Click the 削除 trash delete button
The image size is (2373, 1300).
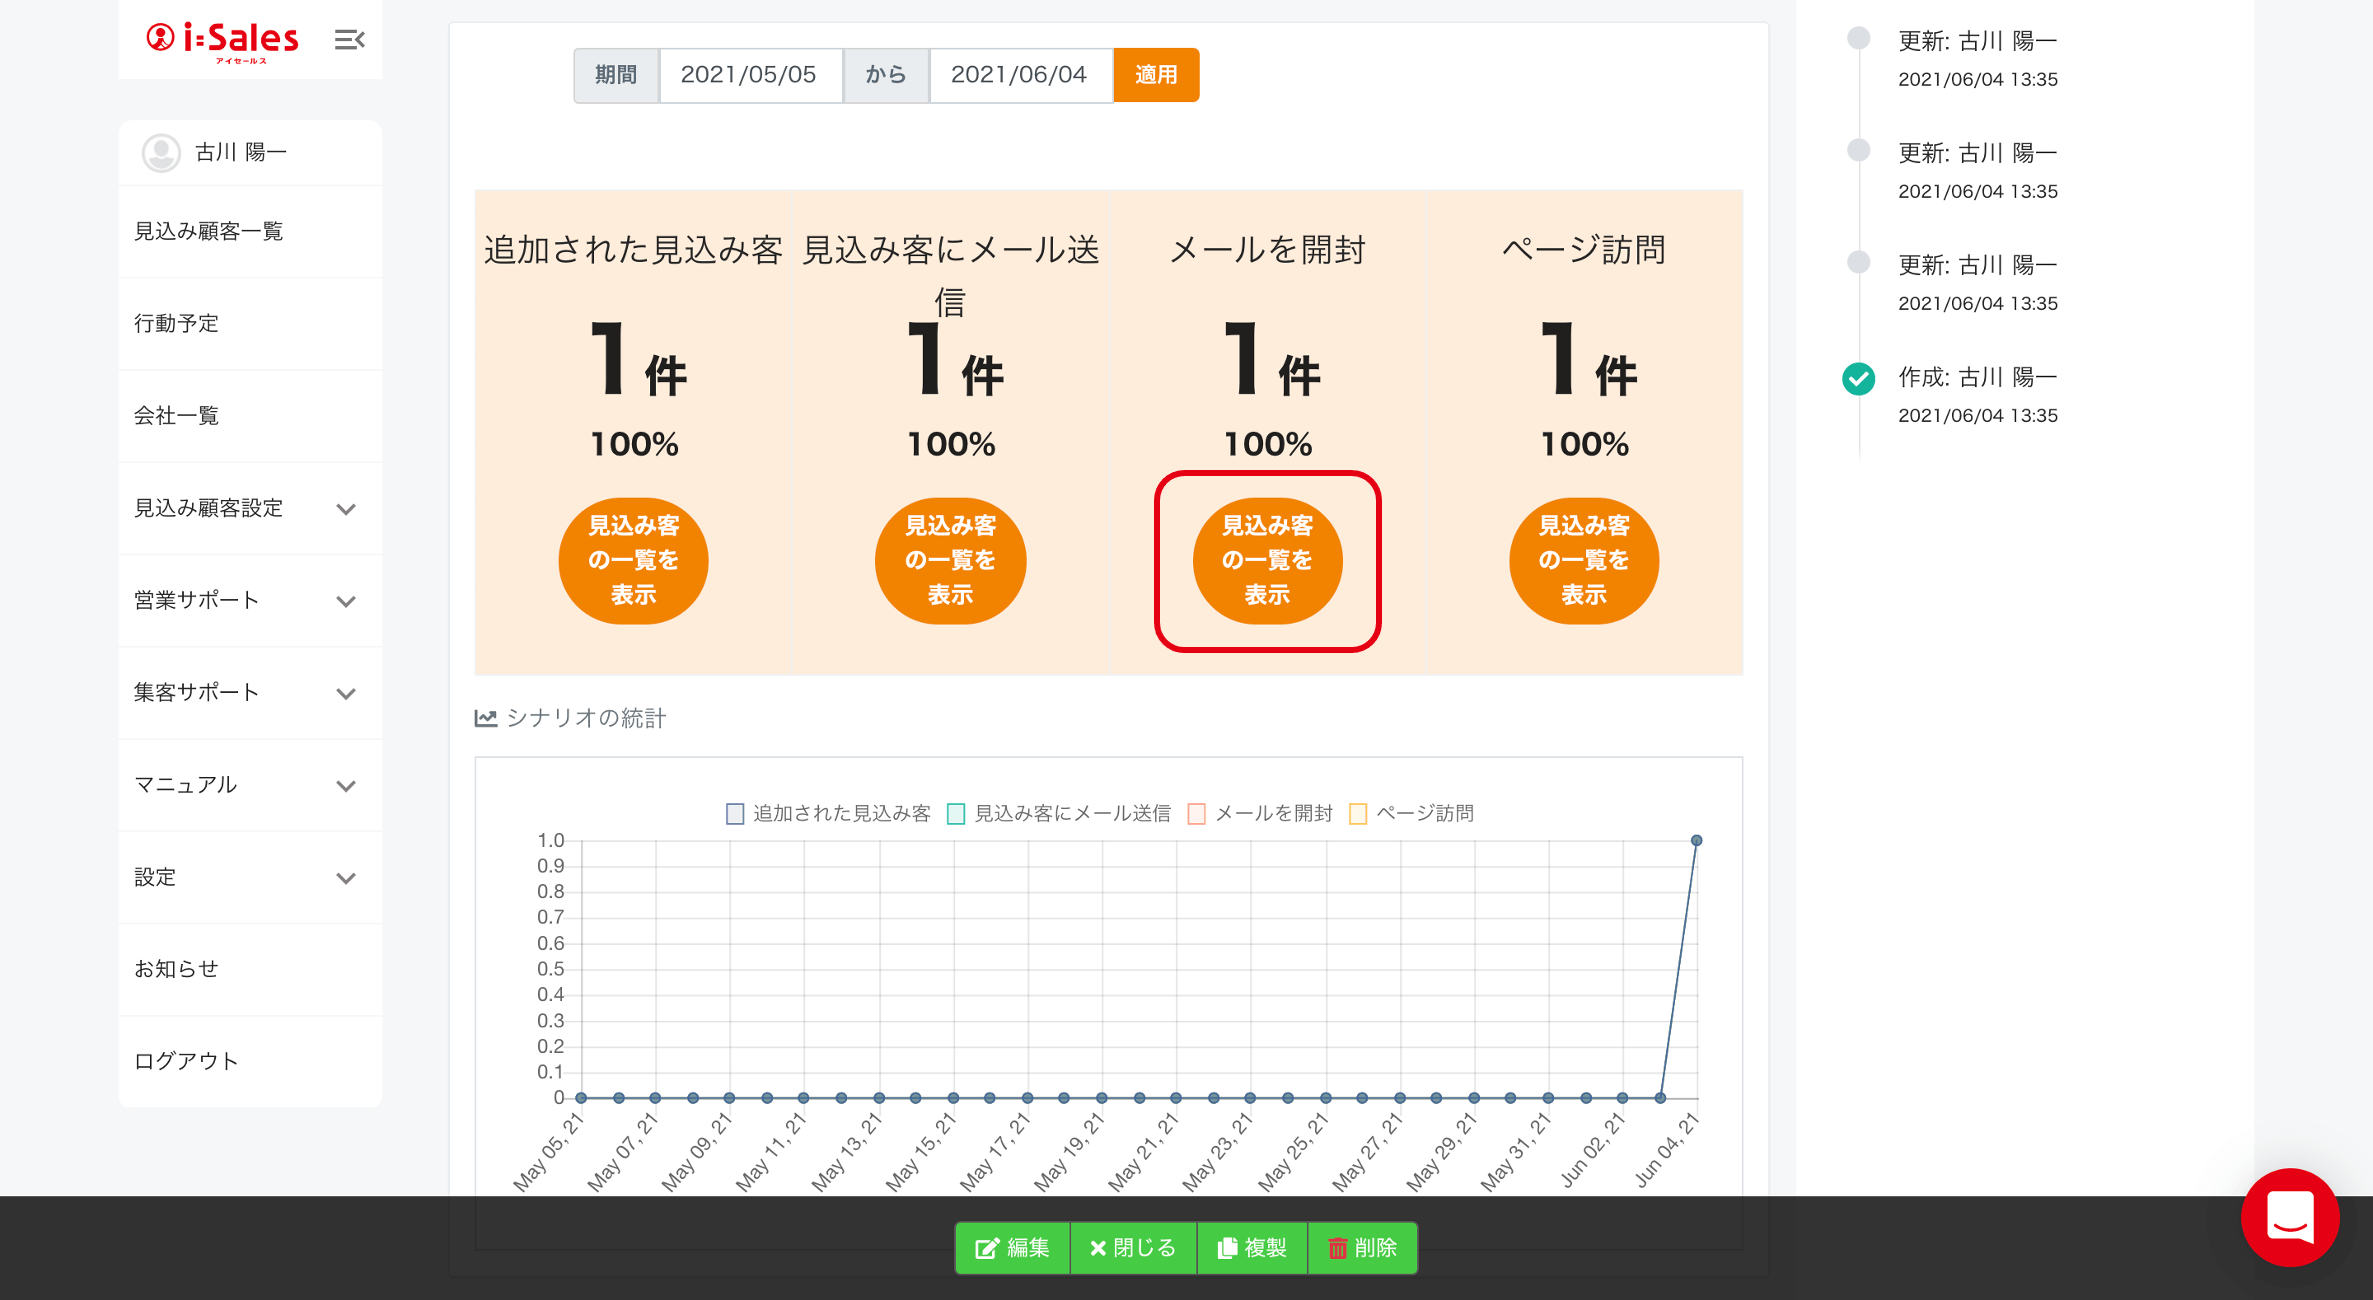coord(1362,1247)
